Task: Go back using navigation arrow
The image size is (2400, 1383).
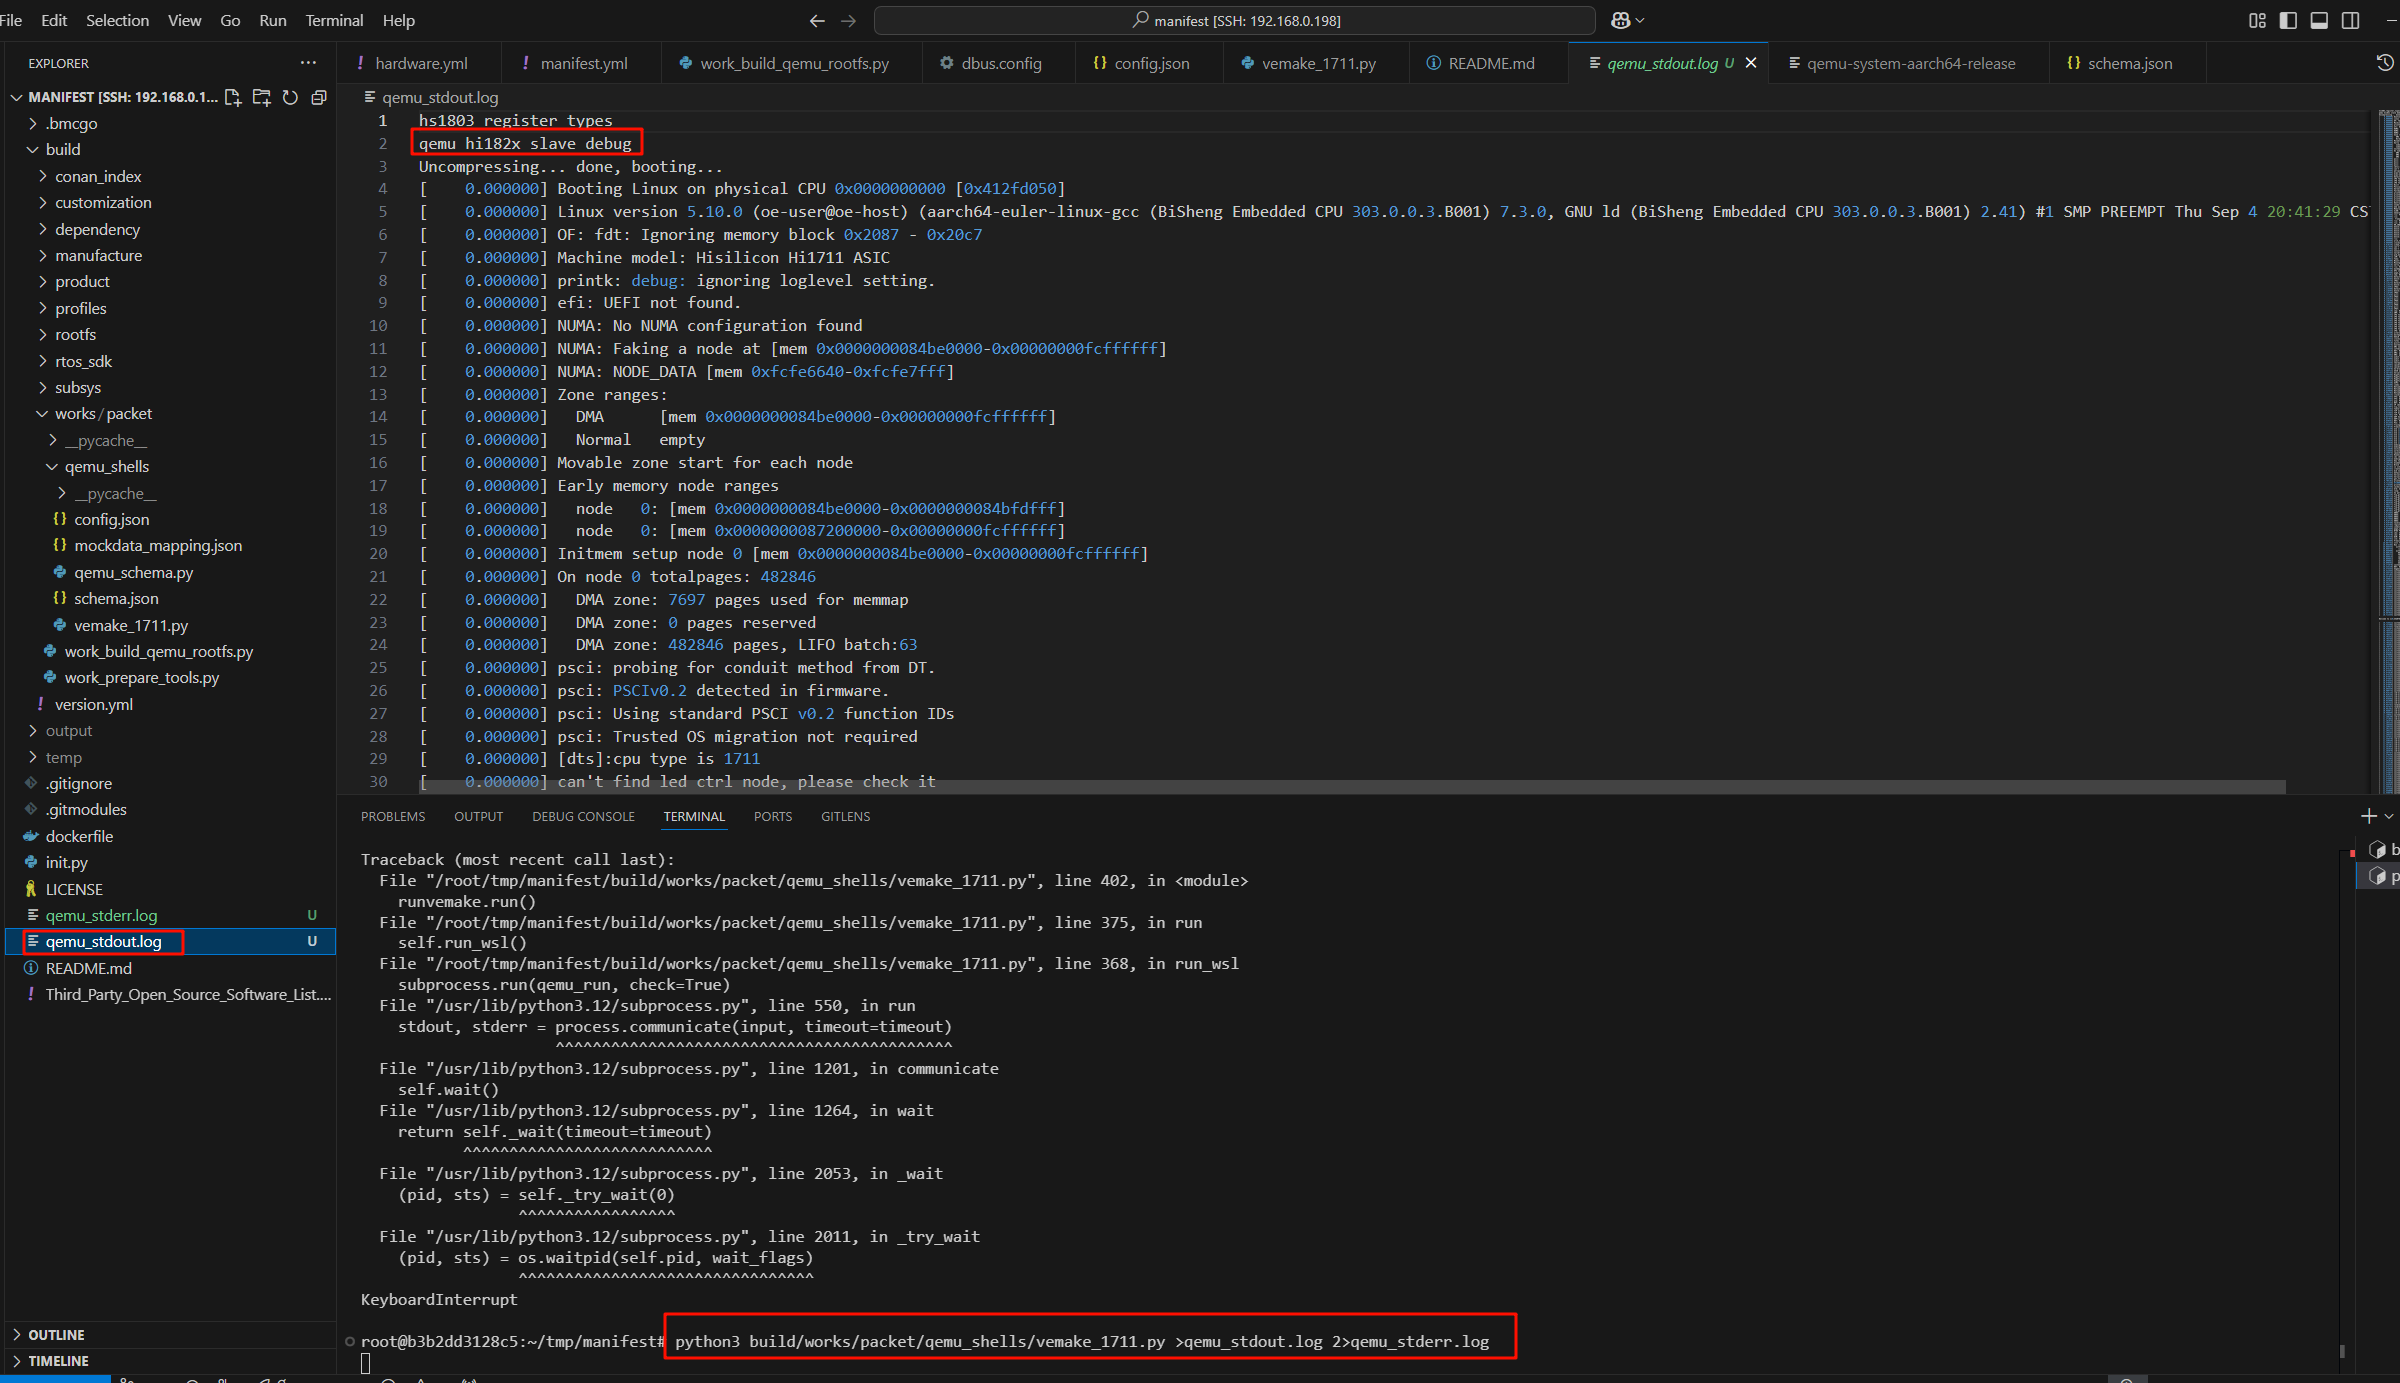Action: point(817,20)
